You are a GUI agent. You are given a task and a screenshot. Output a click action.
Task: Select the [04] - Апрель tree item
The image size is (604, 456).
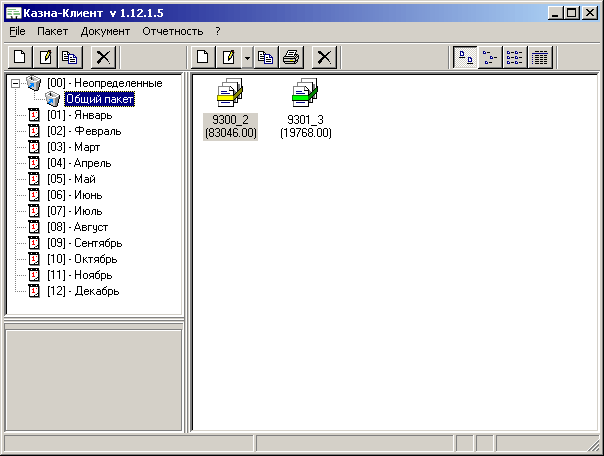[x=79, y=163]
